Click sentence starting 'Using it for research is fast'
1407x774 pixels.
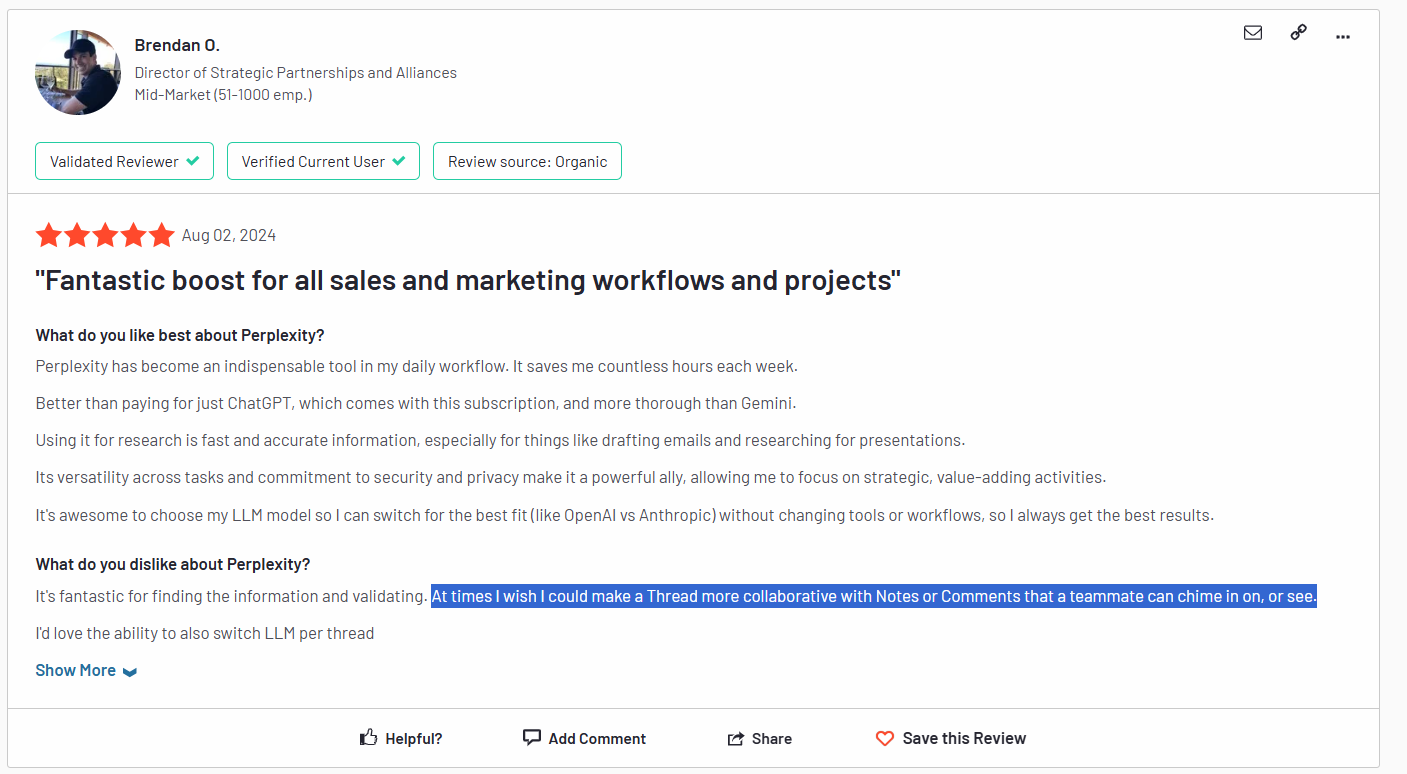click(500, 440)
